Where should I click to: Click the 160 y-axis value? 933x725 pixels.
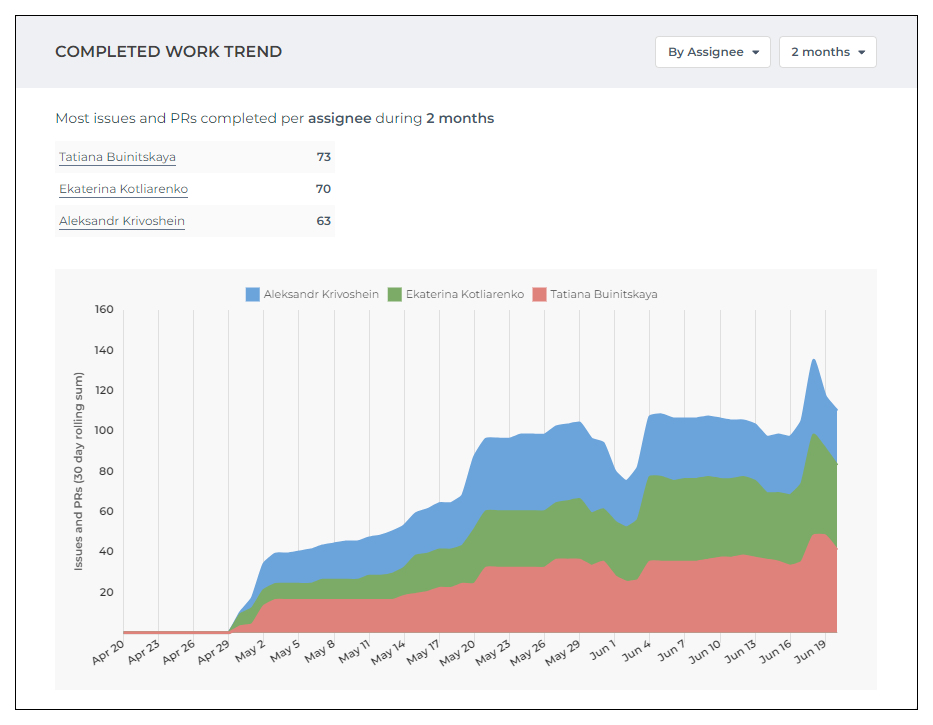pos(104,310)
